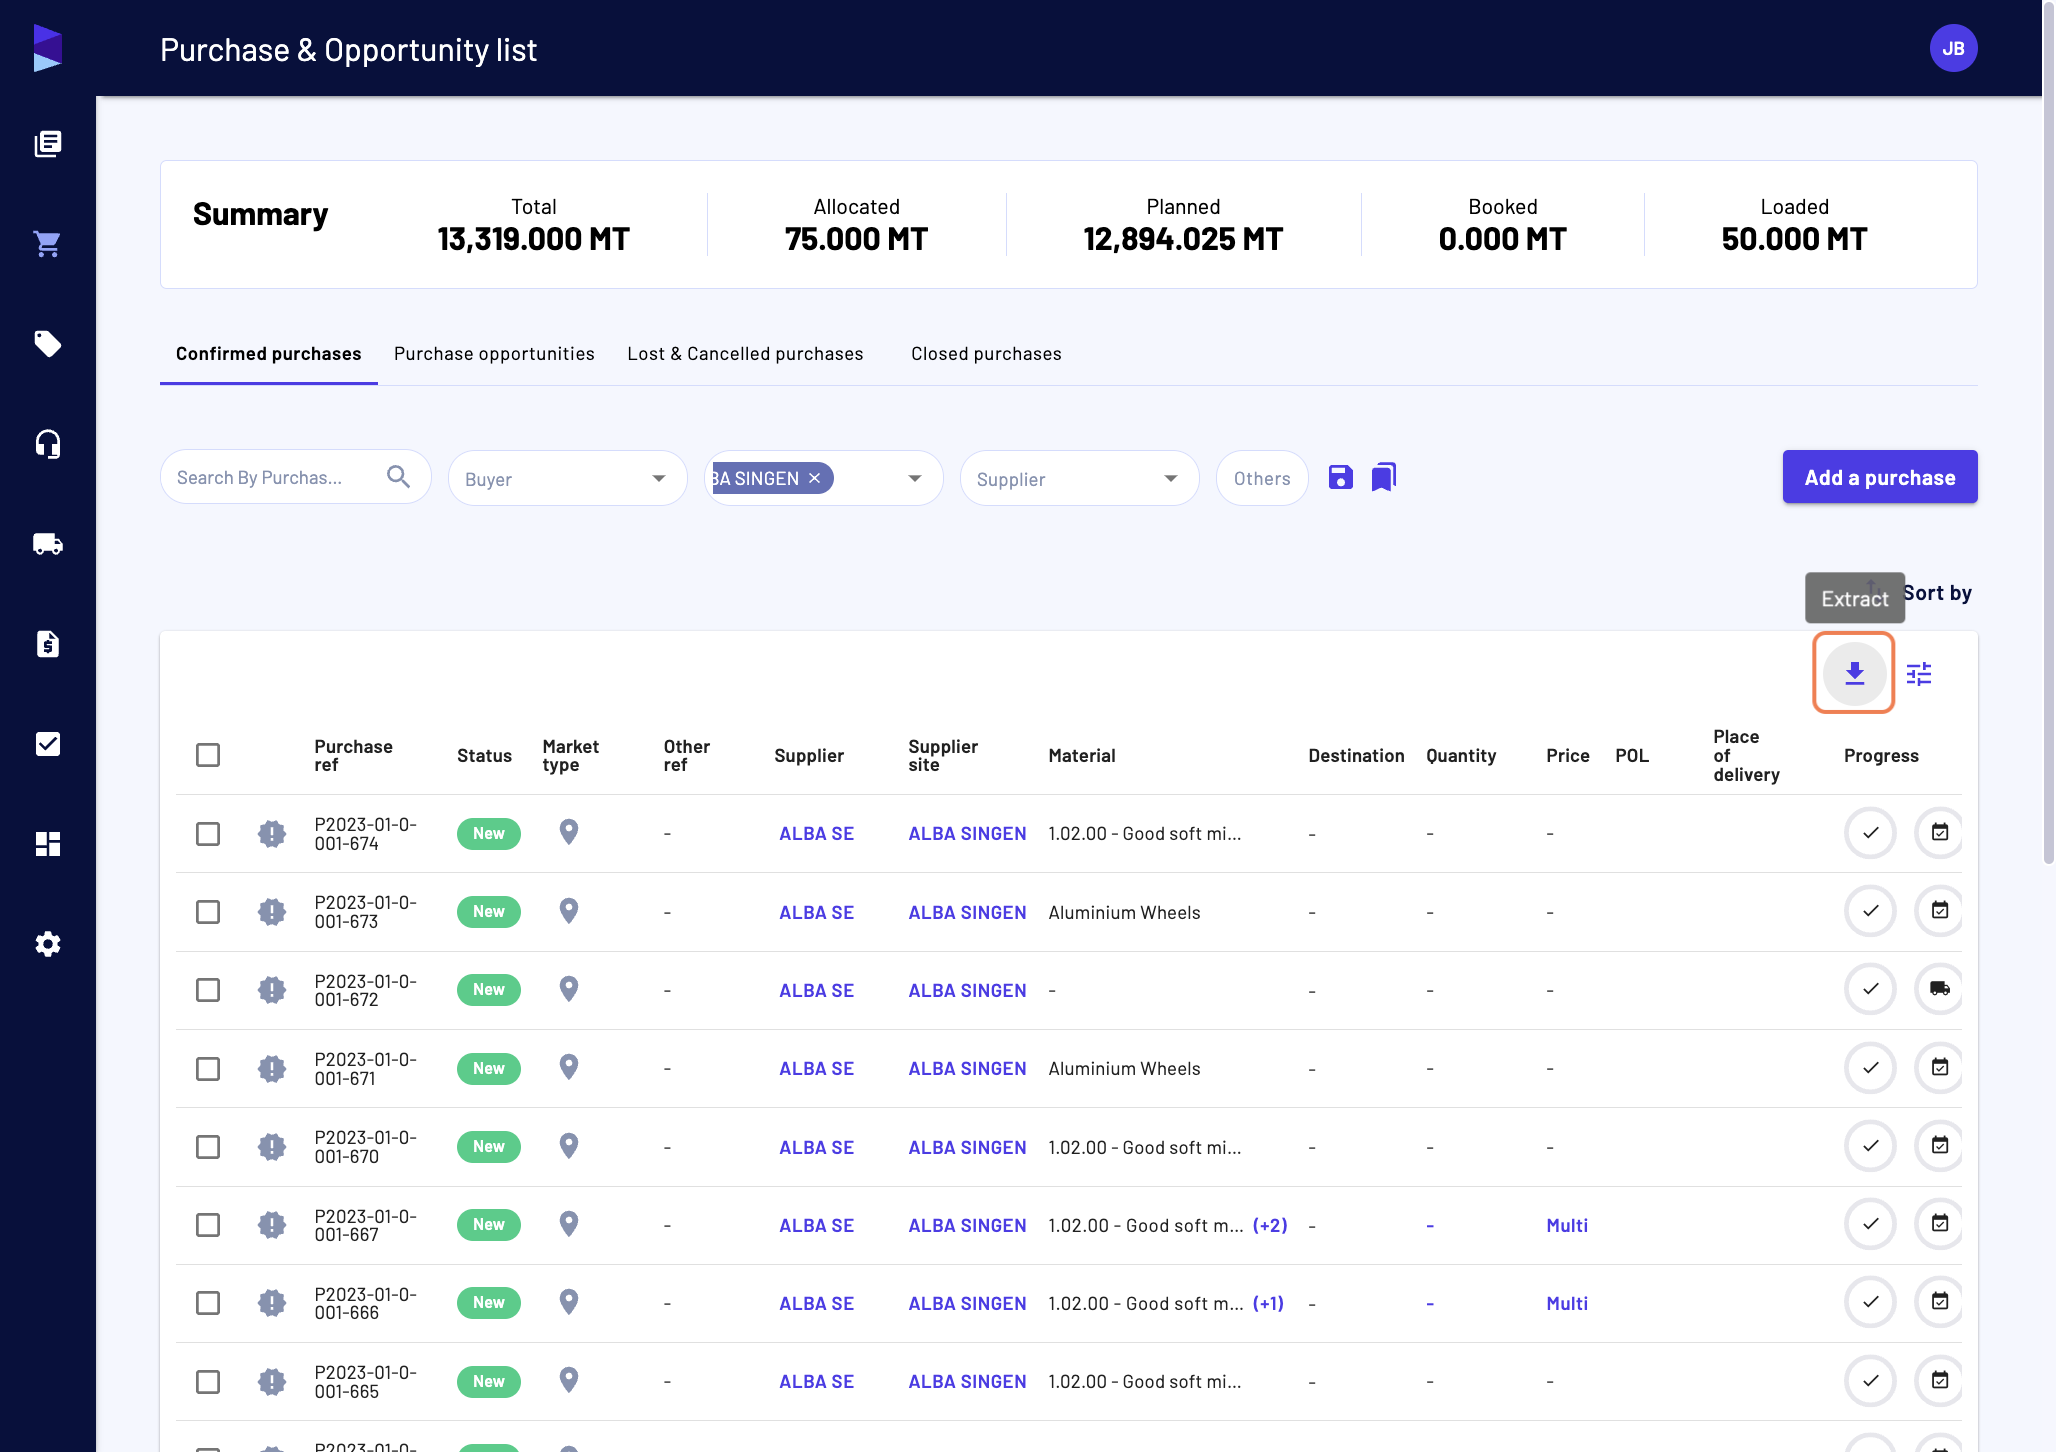Screen dimensions: 2056x1452
Task: Select the Confirmed purchases tab
Action: 268,354
